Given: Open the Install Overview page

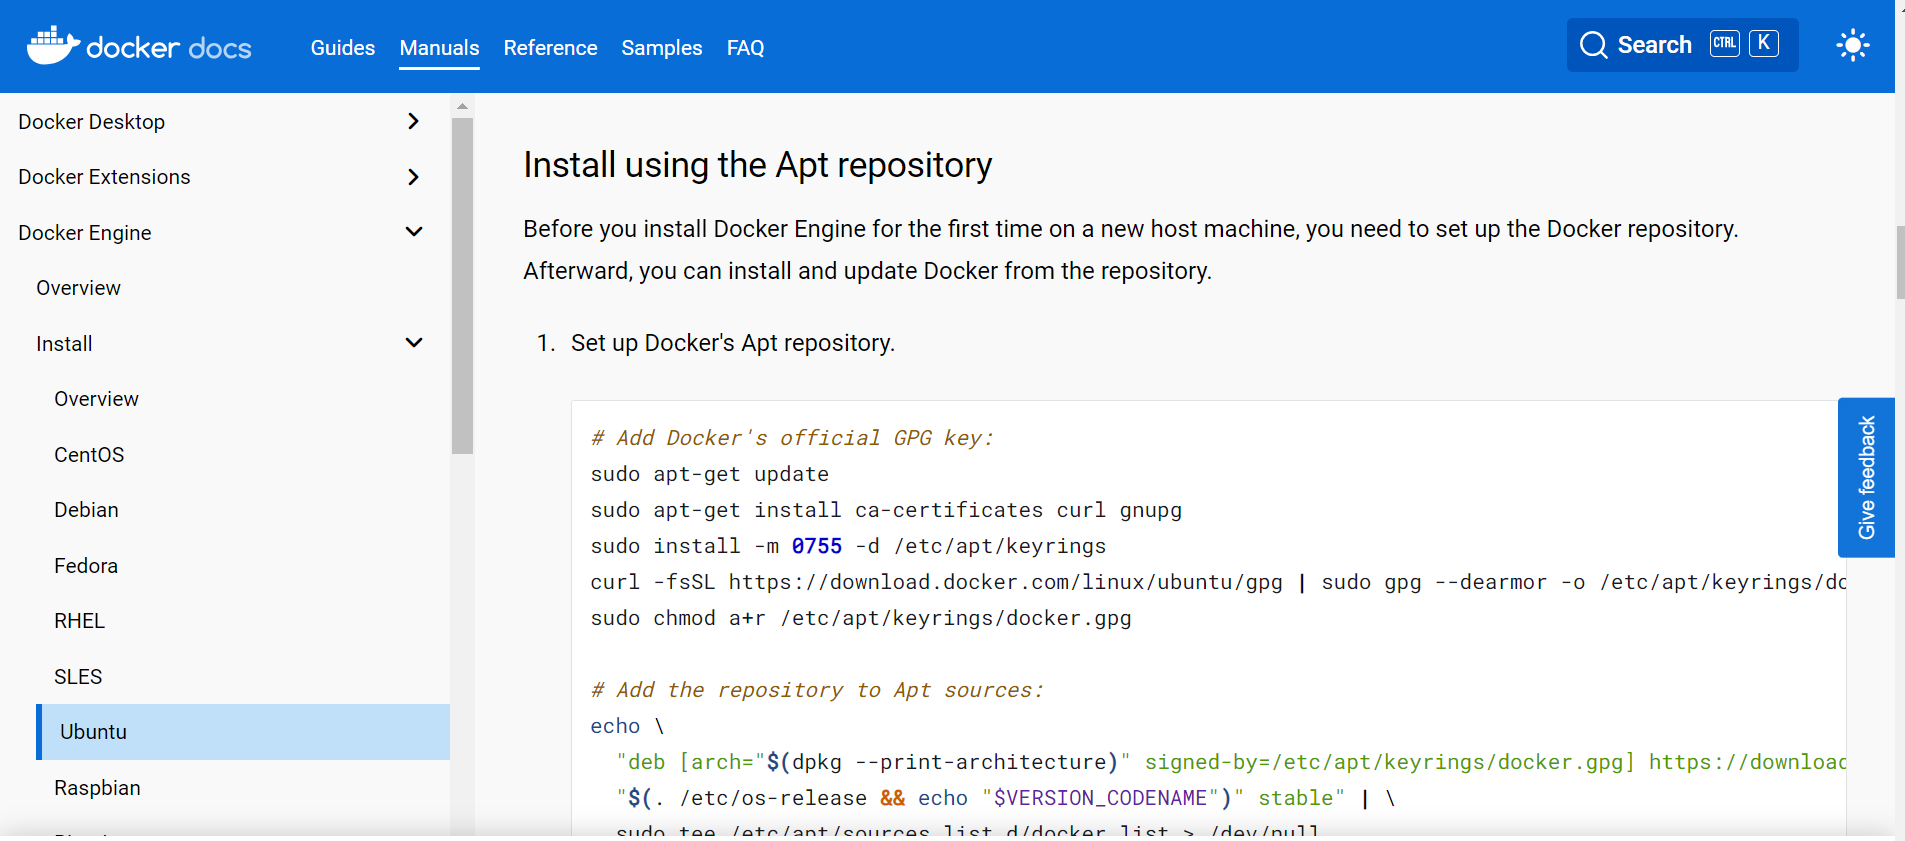Looking at the screenshot, I should [x=96, y=399].
